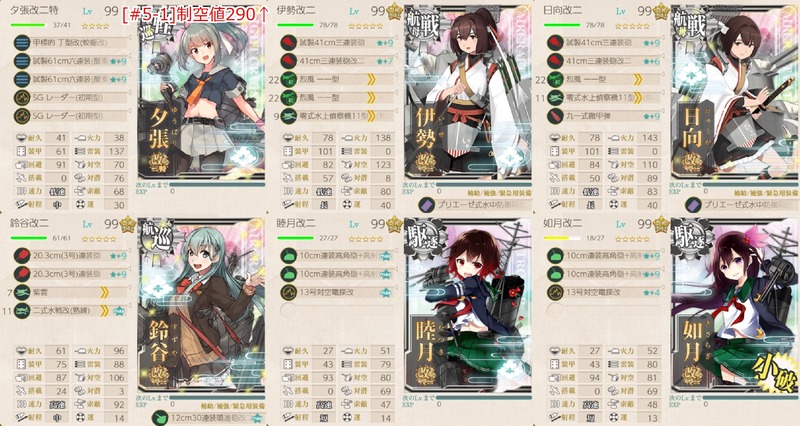Select Hyuga's character card portrait
This screenshot has height=426, width=800.
[734, 93]
